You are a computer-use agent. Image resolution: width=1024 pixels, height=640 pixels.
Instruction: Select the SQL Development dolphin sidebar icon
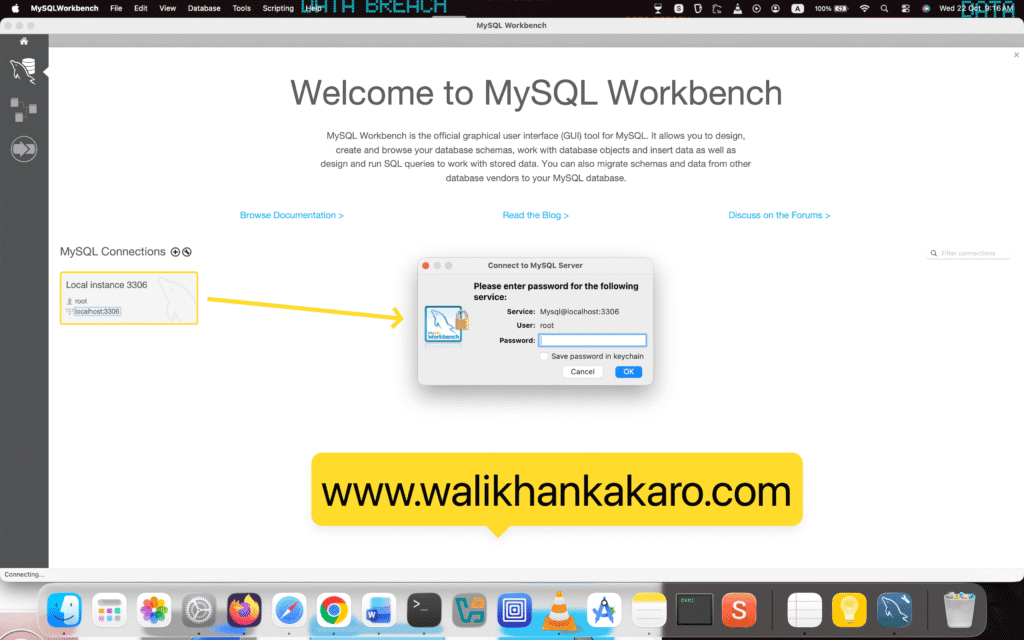pyautogui.click(x=24, y=70)
